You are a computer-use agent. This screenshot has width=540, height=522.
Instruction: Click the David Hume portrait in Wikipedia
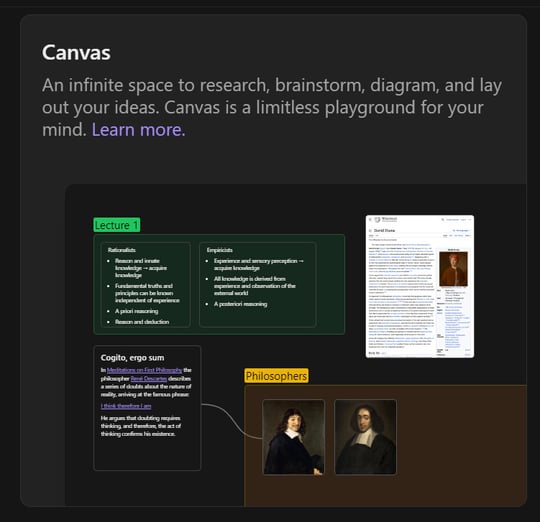[454, 269]
